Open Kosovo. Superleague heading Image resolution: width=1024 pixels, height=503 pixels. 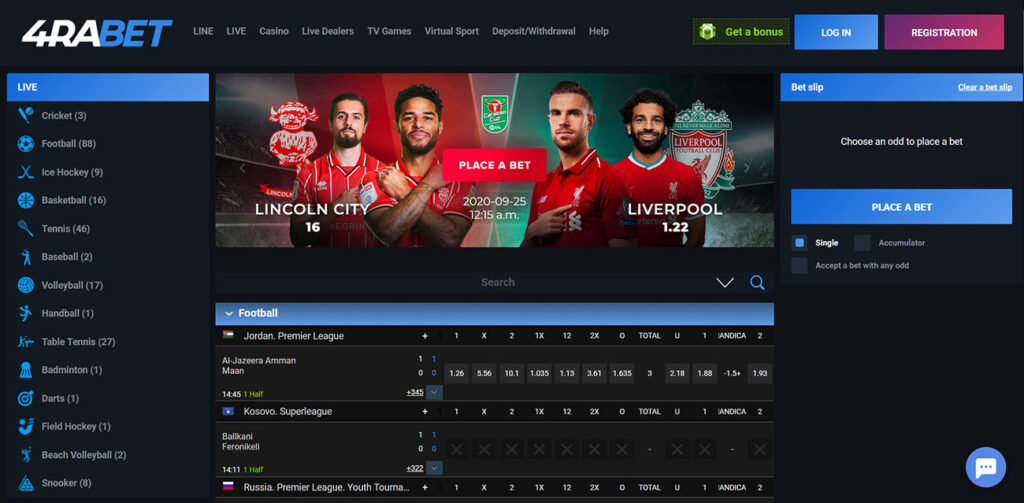(288, 412)
